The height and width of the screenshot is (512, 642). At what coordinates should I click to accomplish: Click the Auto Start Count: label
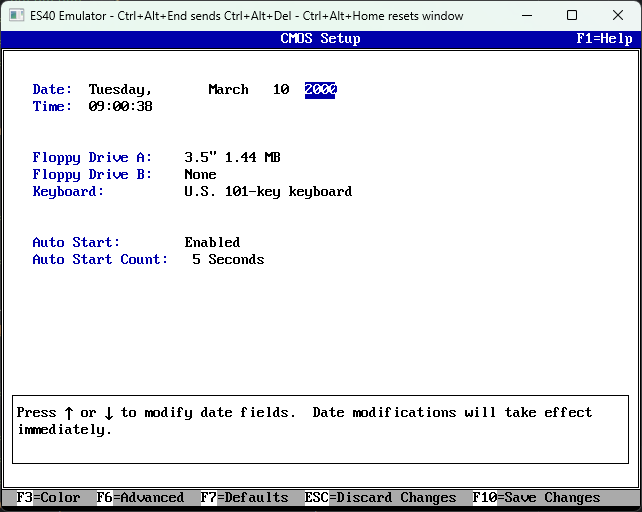tap(100, 260)
